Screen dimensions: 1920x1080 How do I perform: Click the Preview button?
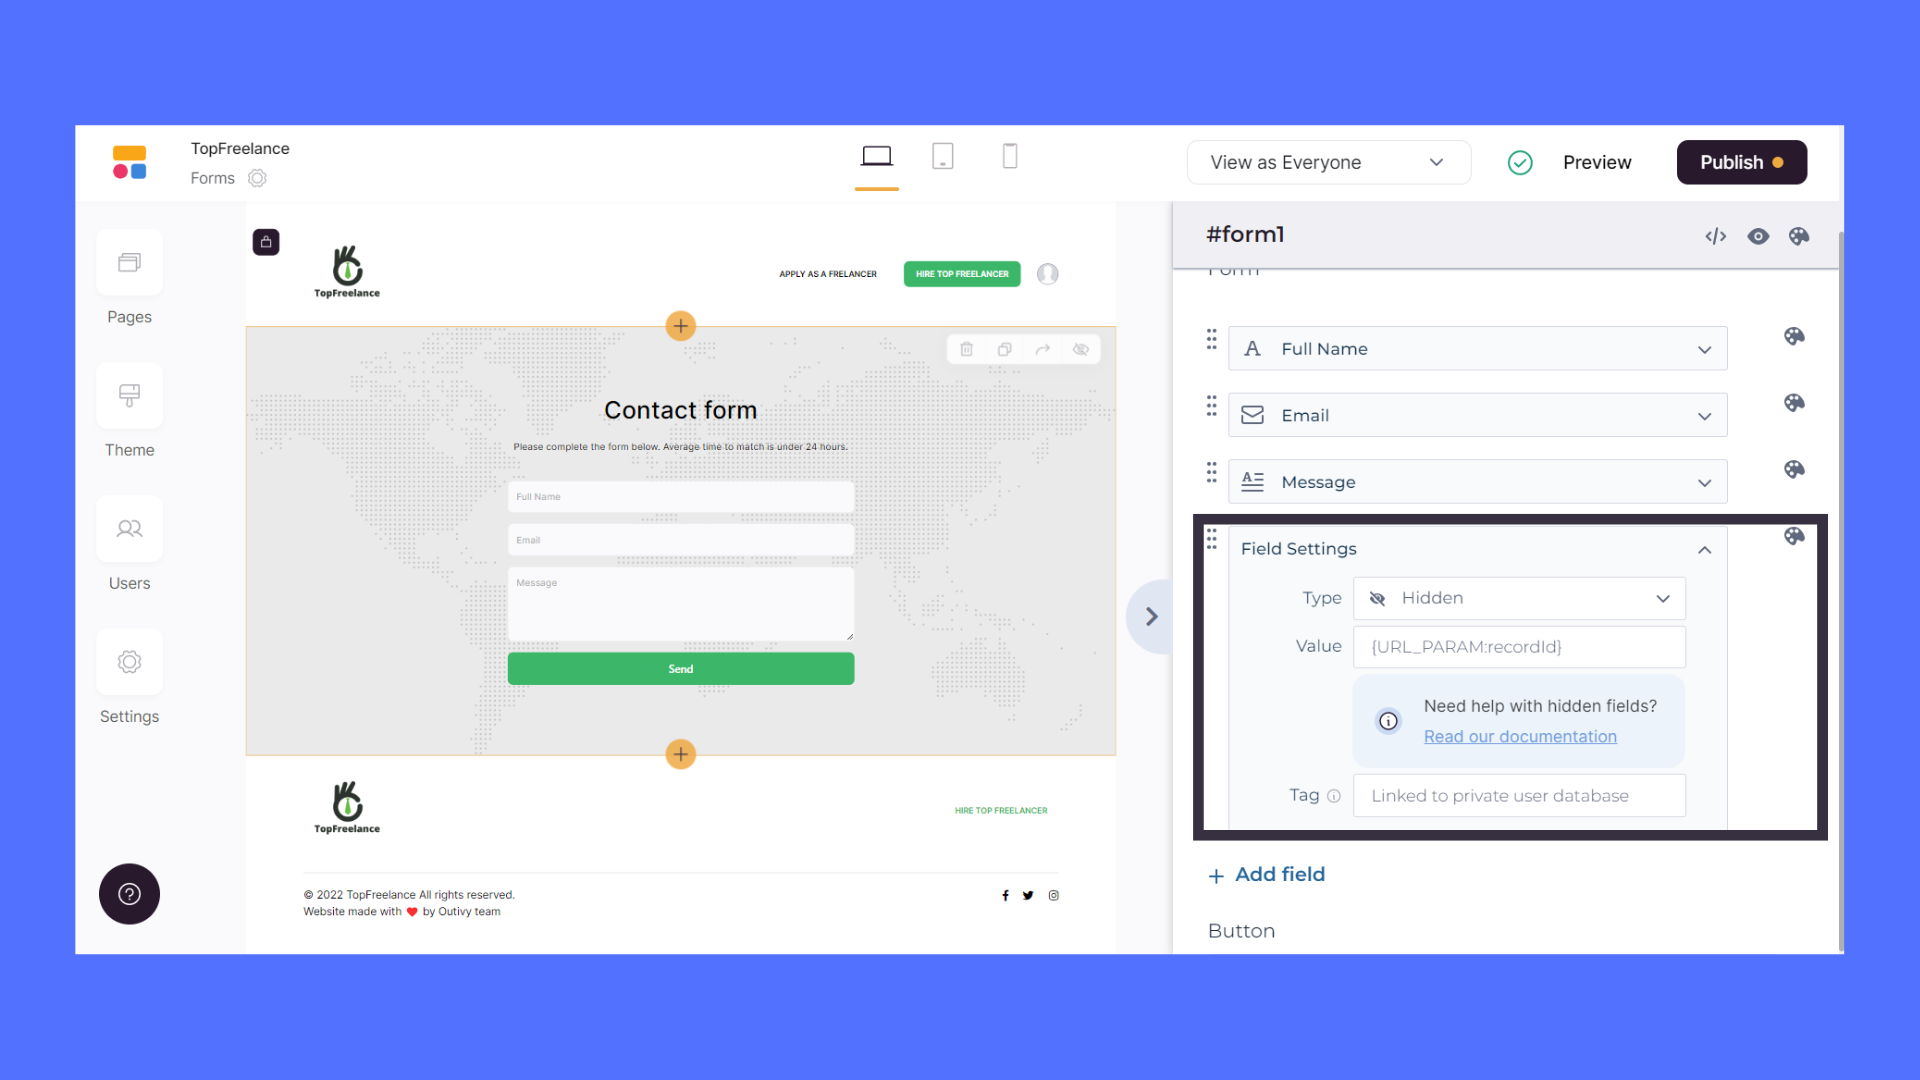pyautogui.click(x=1598, y=161)
